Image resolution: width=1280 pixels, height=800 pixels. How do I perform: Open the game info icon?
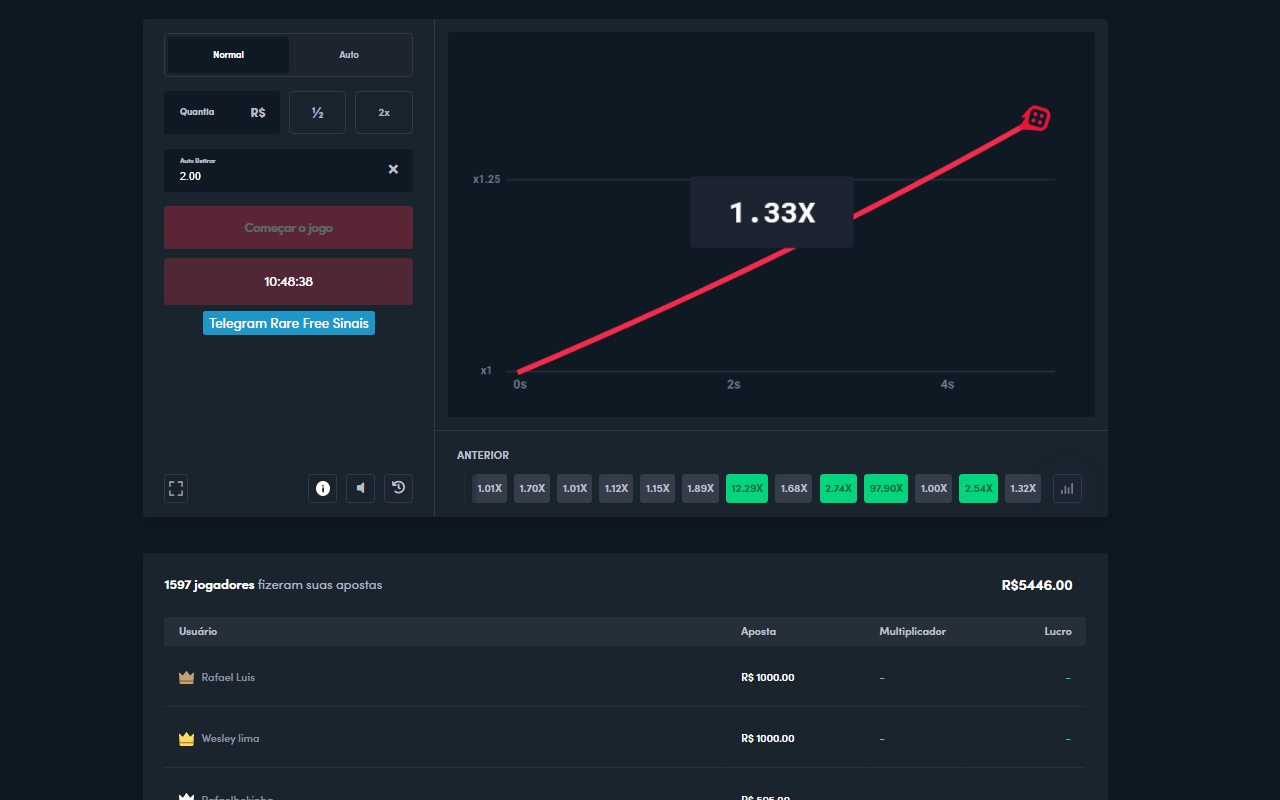pyautogui.click(x=322, y=488)
